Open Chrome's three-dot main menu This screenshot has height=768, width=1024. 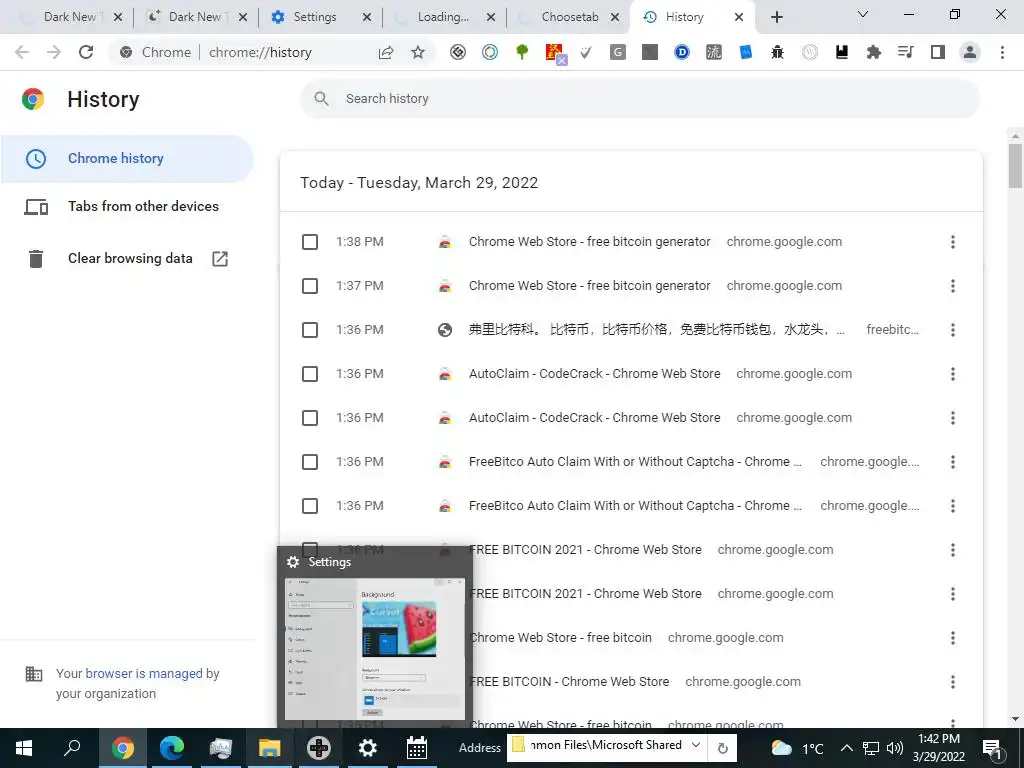click(1002, 52)
